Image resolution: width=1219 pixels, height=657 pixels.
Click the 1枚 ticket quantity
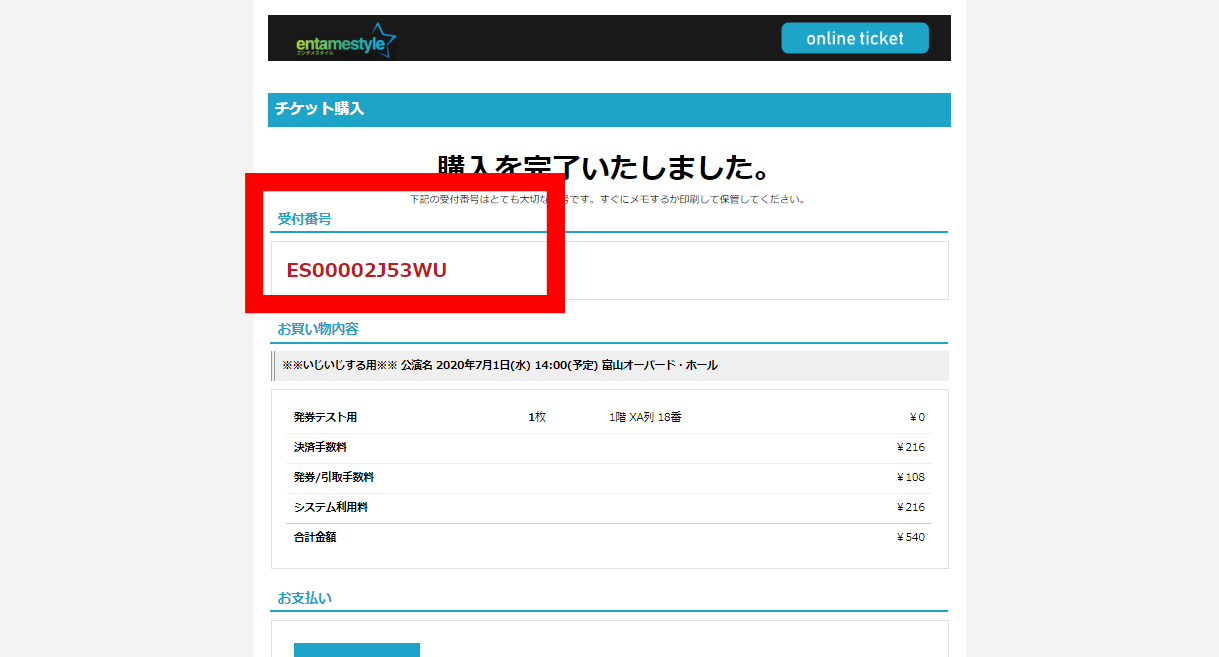coord(537,417)
